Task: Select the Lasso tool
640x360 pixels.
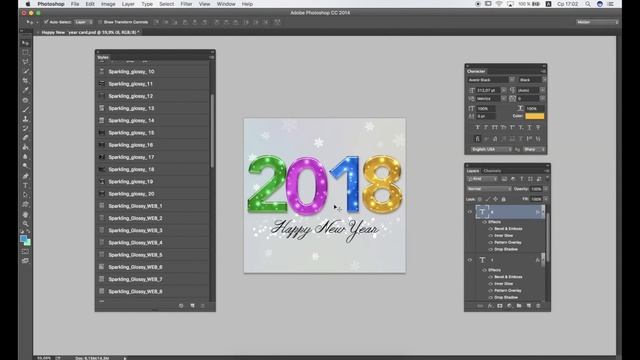Action: click(x=25, y=62)
